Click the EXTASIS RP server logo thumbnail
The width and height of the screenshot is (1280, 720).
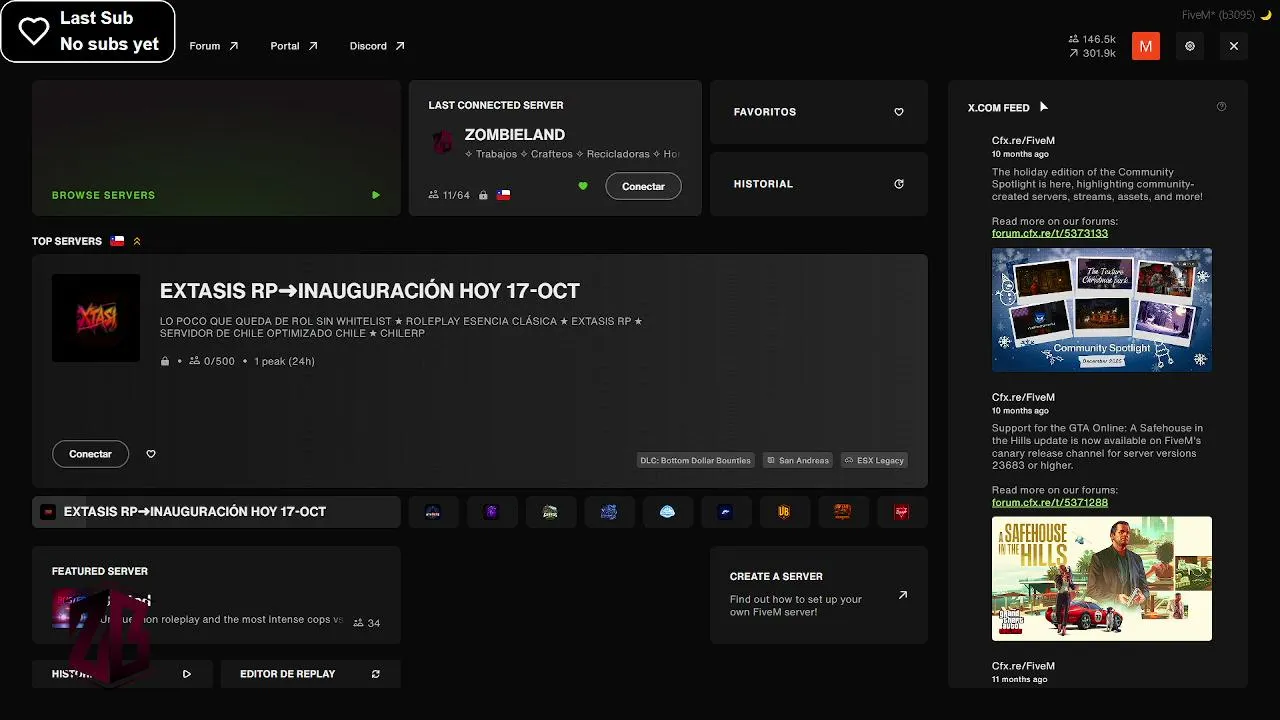tap(96, 318)
